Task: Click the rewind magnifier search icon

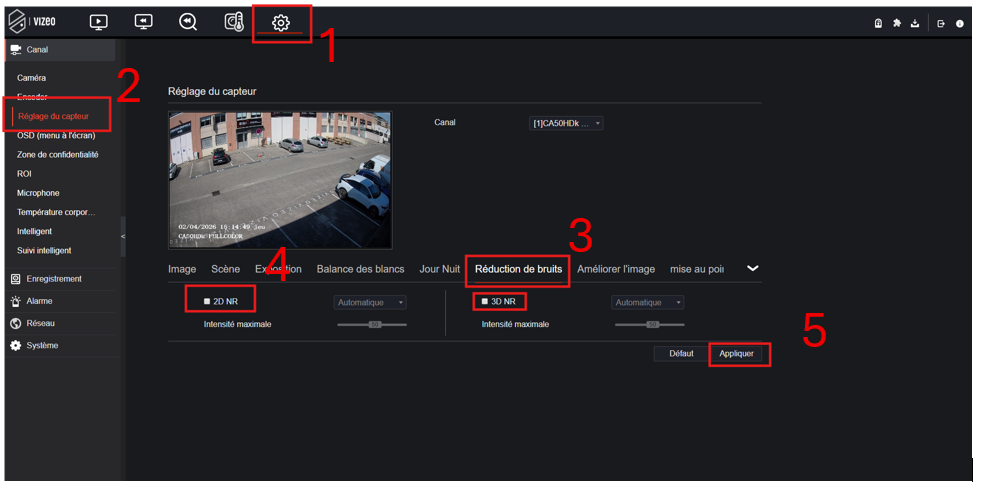Action: [188, 22]
